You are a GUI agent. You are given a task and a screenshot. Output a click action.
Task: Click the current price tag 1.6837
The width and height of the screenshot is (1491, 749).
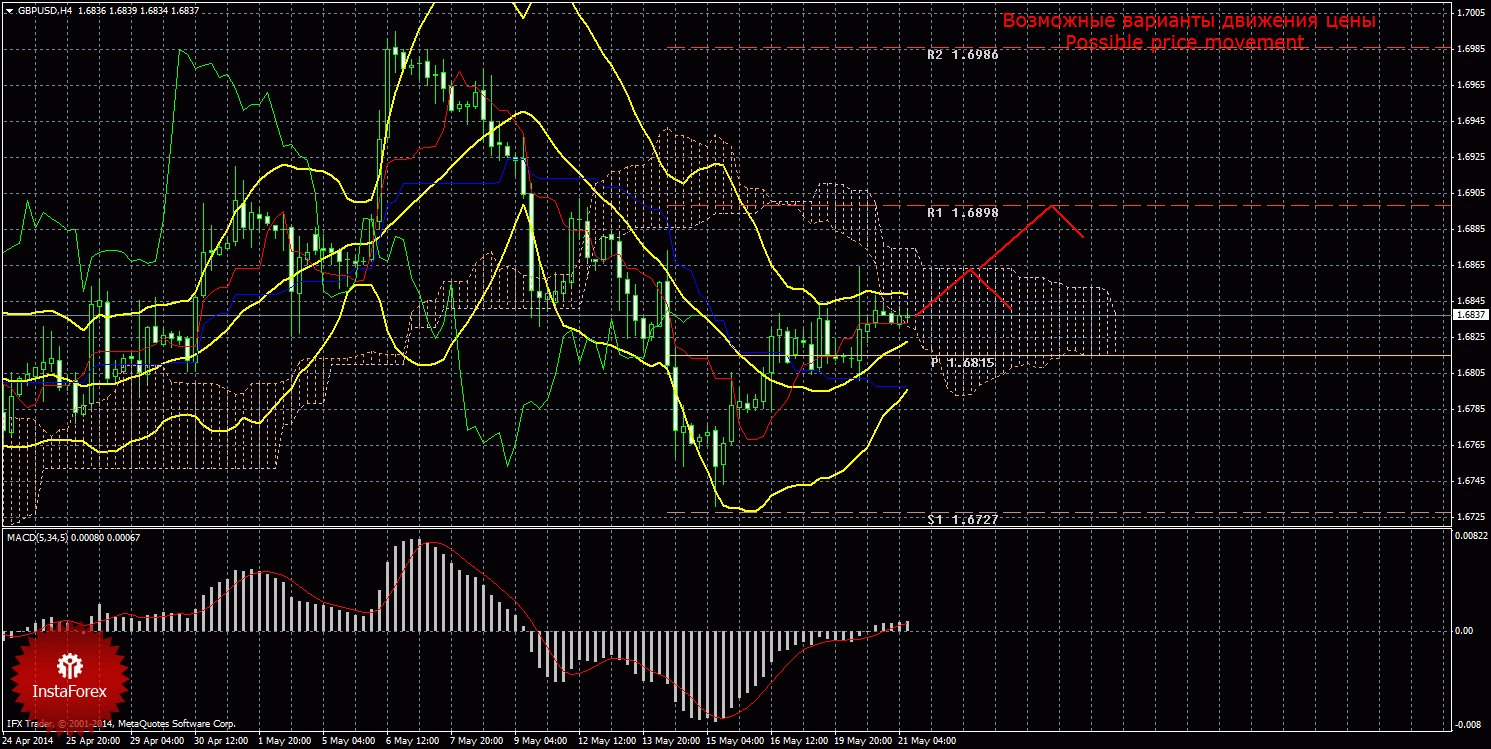(x=1470, y=314)
